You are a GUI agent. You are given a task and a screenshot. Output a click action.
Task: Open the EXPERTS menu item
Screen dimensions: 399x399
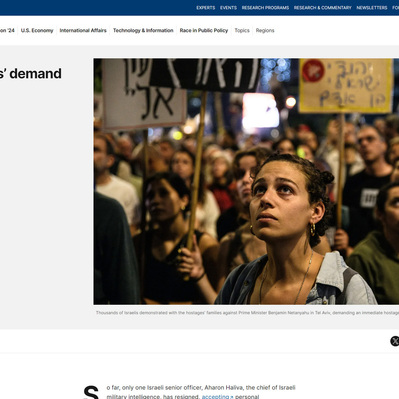[206, 8]
